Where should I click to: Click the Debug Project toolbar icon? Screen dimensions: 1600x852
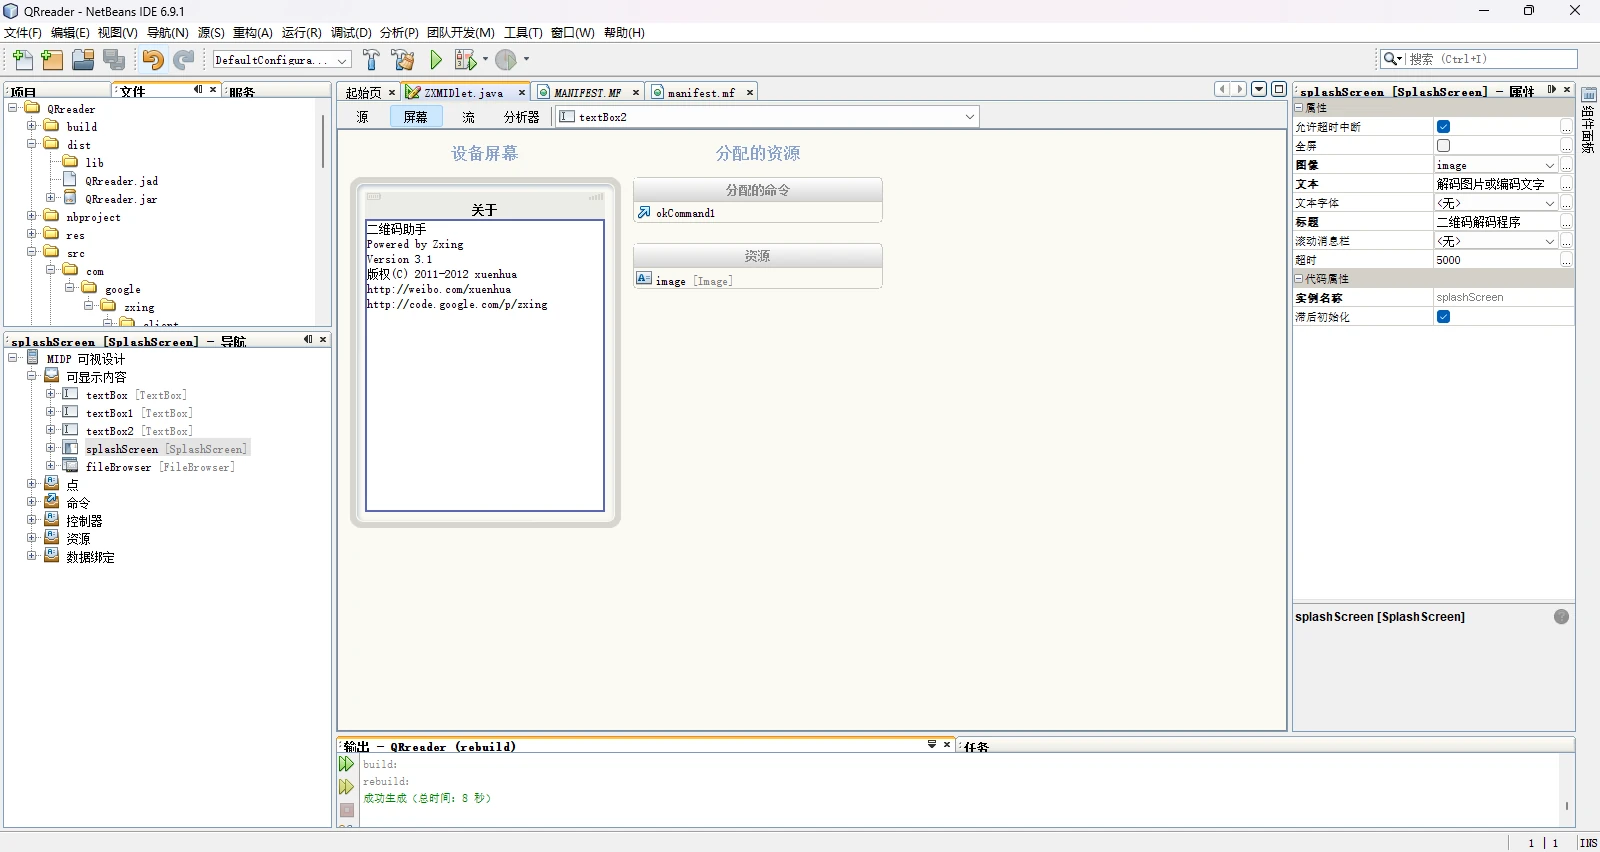(465, 60)
